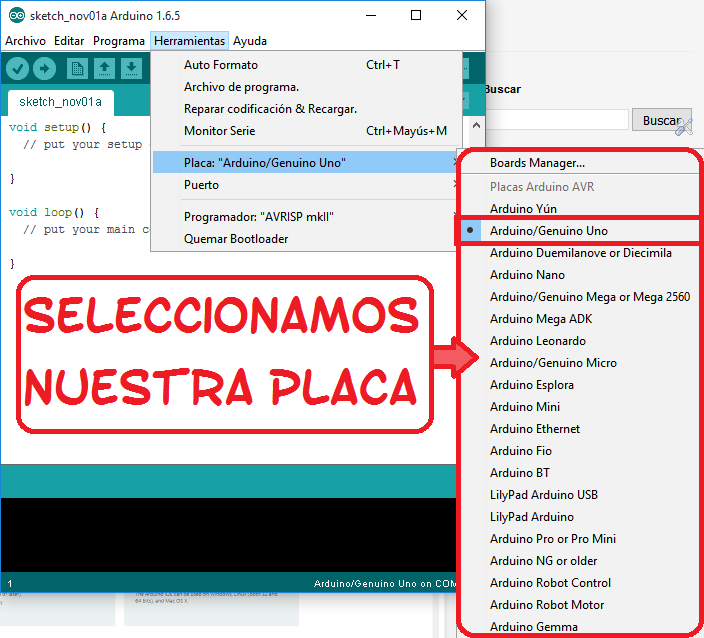704x638 pixels.
Task: Expand the Programador AVRISP mkII submenu
Action: (x=305, y=217)
